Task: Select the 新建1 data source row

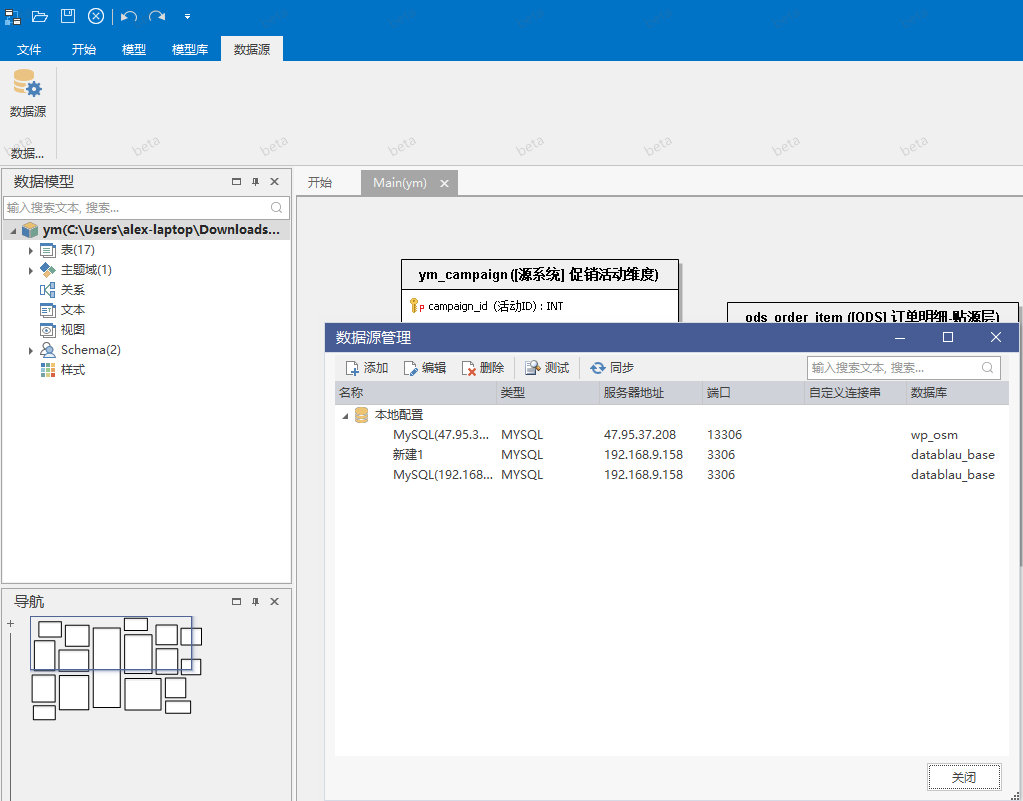Action: [672, 455]
